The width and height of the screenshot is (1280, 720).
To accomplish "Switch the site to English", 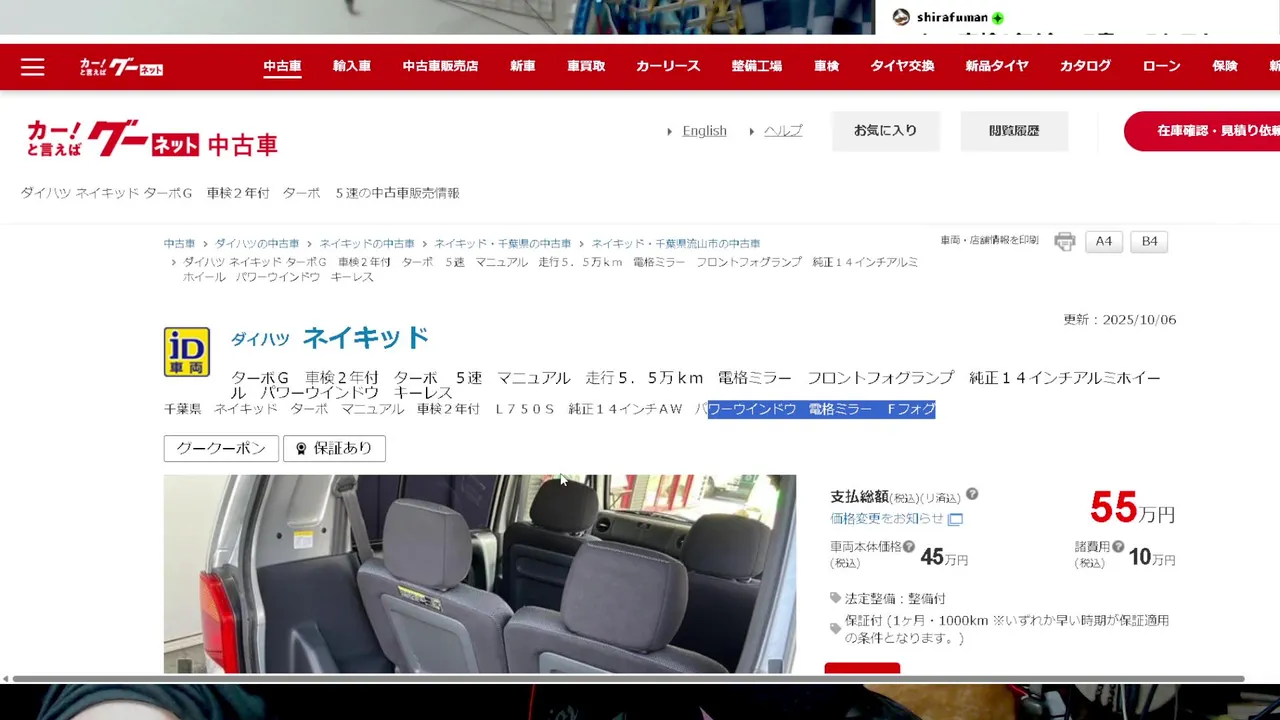I will (x=704, y=131).
